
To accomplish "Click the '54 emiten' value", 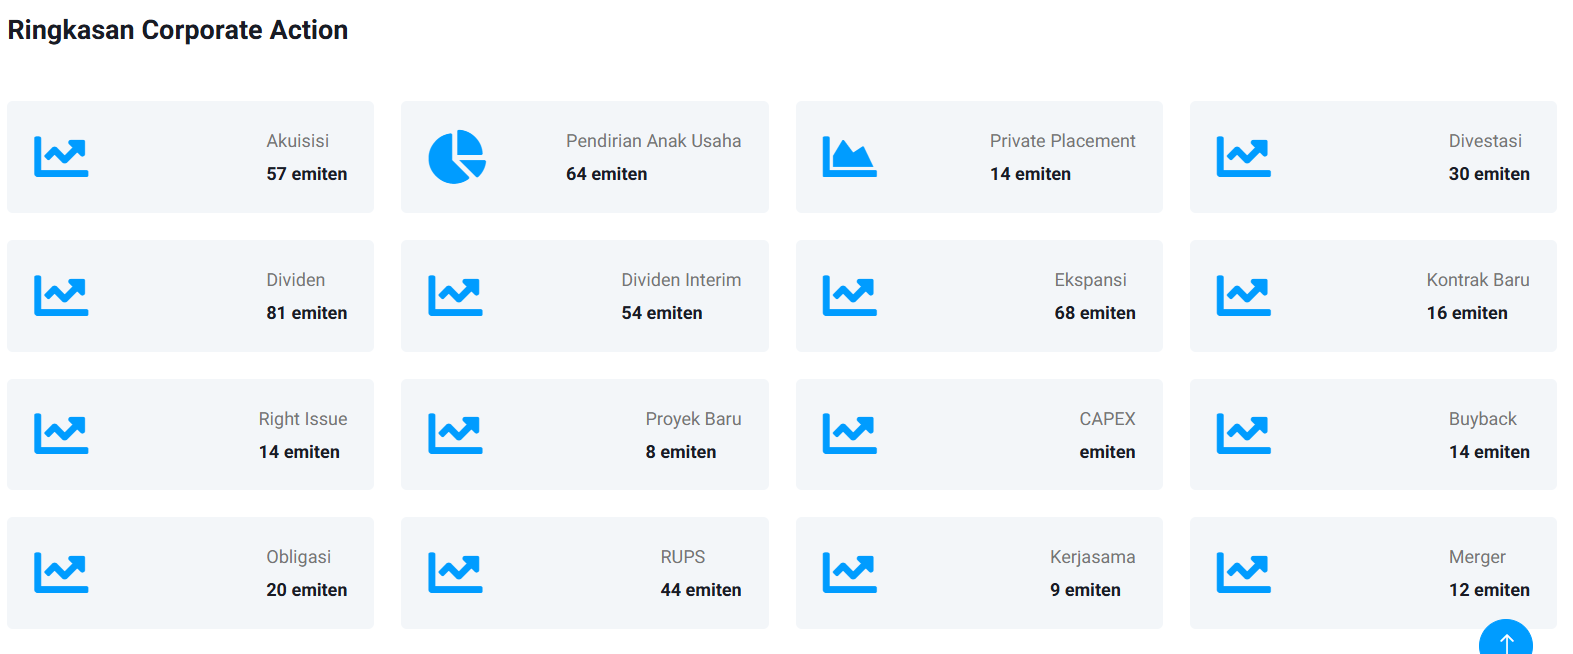I will [661, 313].
